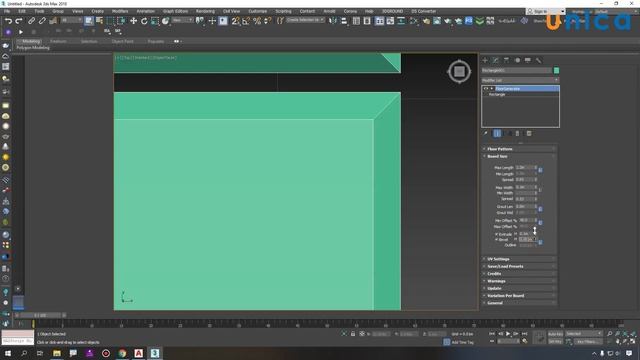Play the animation in playback controls

tap(508, 334)
